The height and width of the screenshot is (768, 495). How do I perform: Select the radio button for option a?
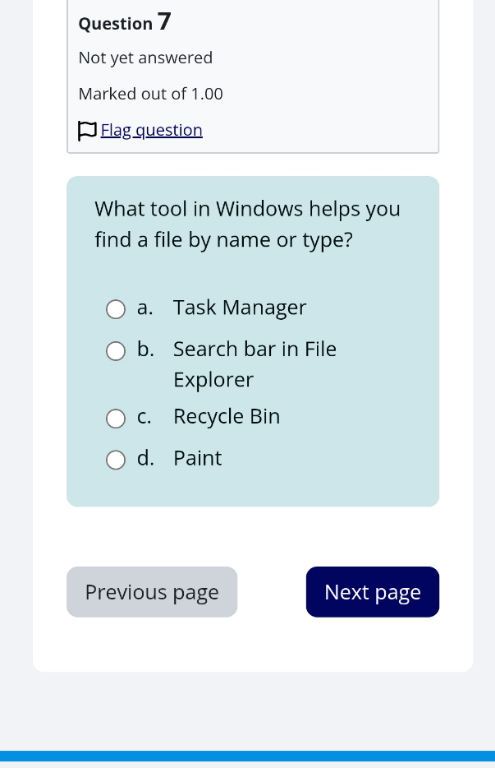116,309
